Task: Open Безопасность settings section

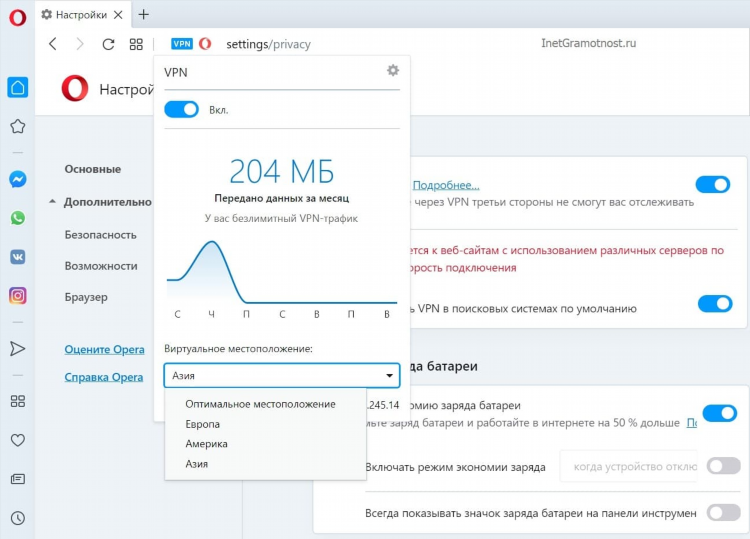Action: pyautogui.click(x=100, y=235)
